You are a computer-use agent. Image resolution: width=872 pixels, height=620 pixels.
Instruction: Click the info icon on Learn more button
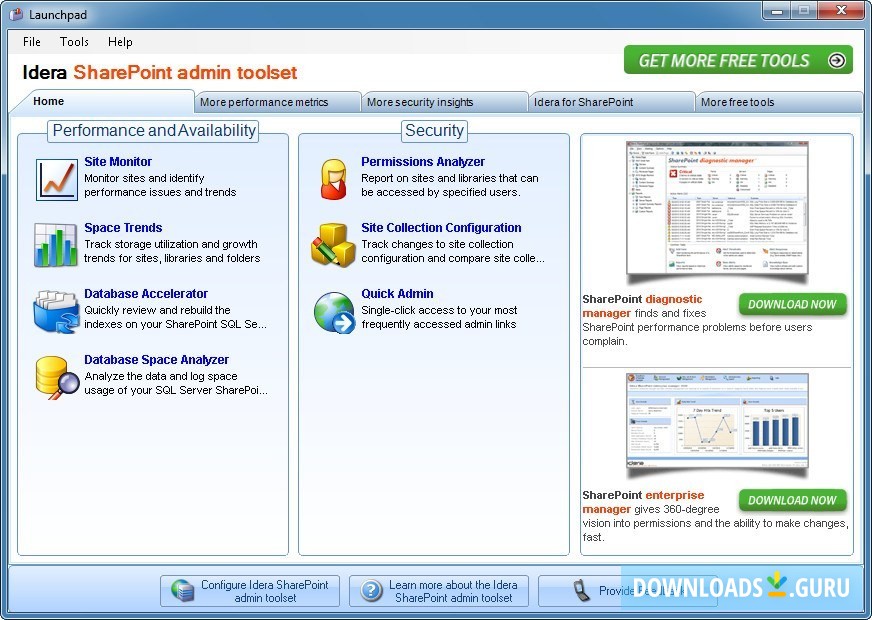367,590
